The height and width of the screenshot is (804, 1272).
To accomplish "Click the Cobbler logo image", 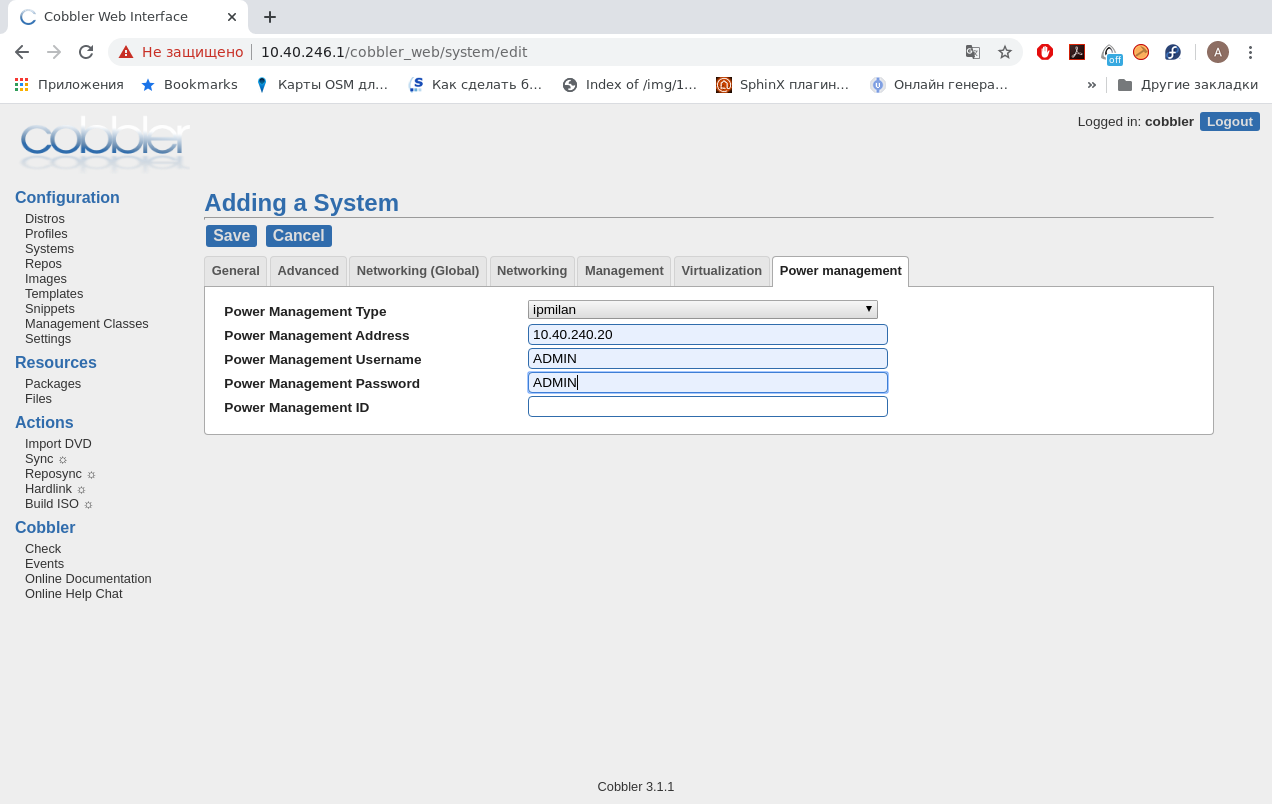I will tap(104, 145).
